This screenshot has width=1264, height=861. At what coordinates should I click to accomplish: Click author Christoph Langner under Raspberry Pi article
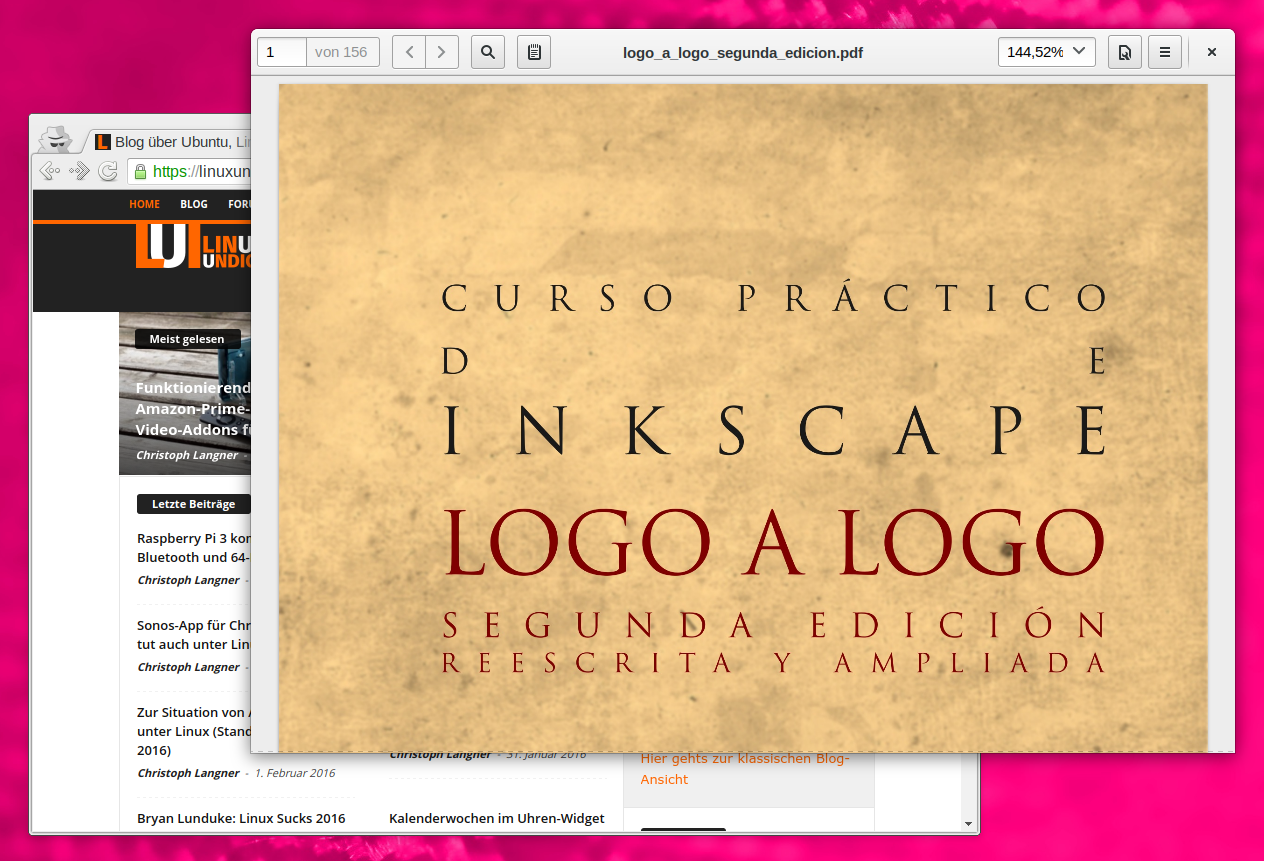(188, 580)
